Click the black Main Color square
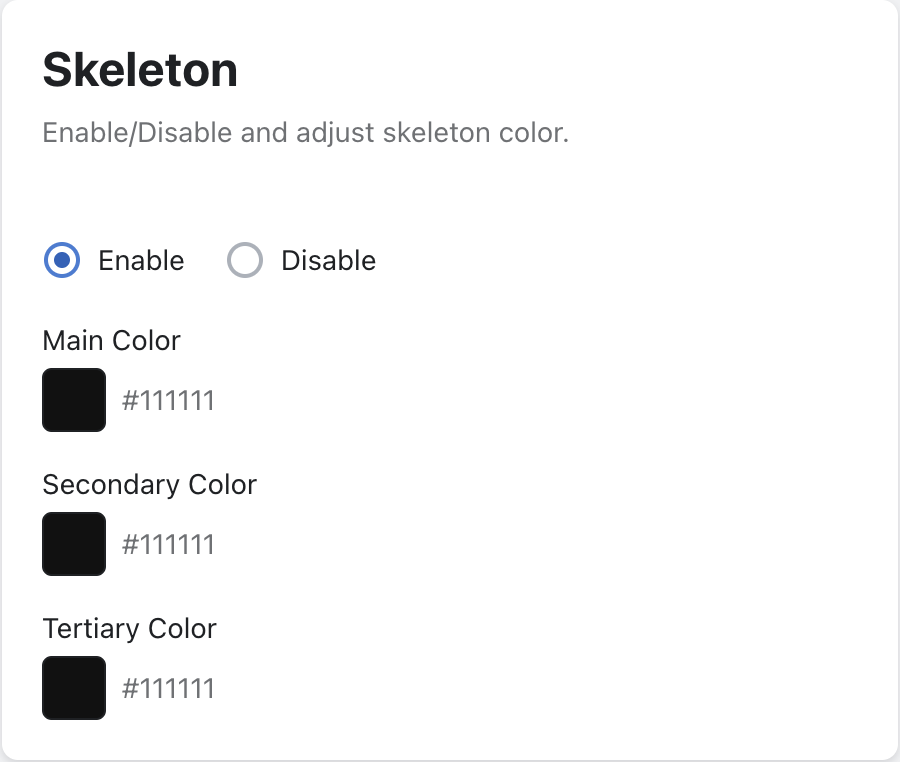900x762 pixels. click(73, 399)
